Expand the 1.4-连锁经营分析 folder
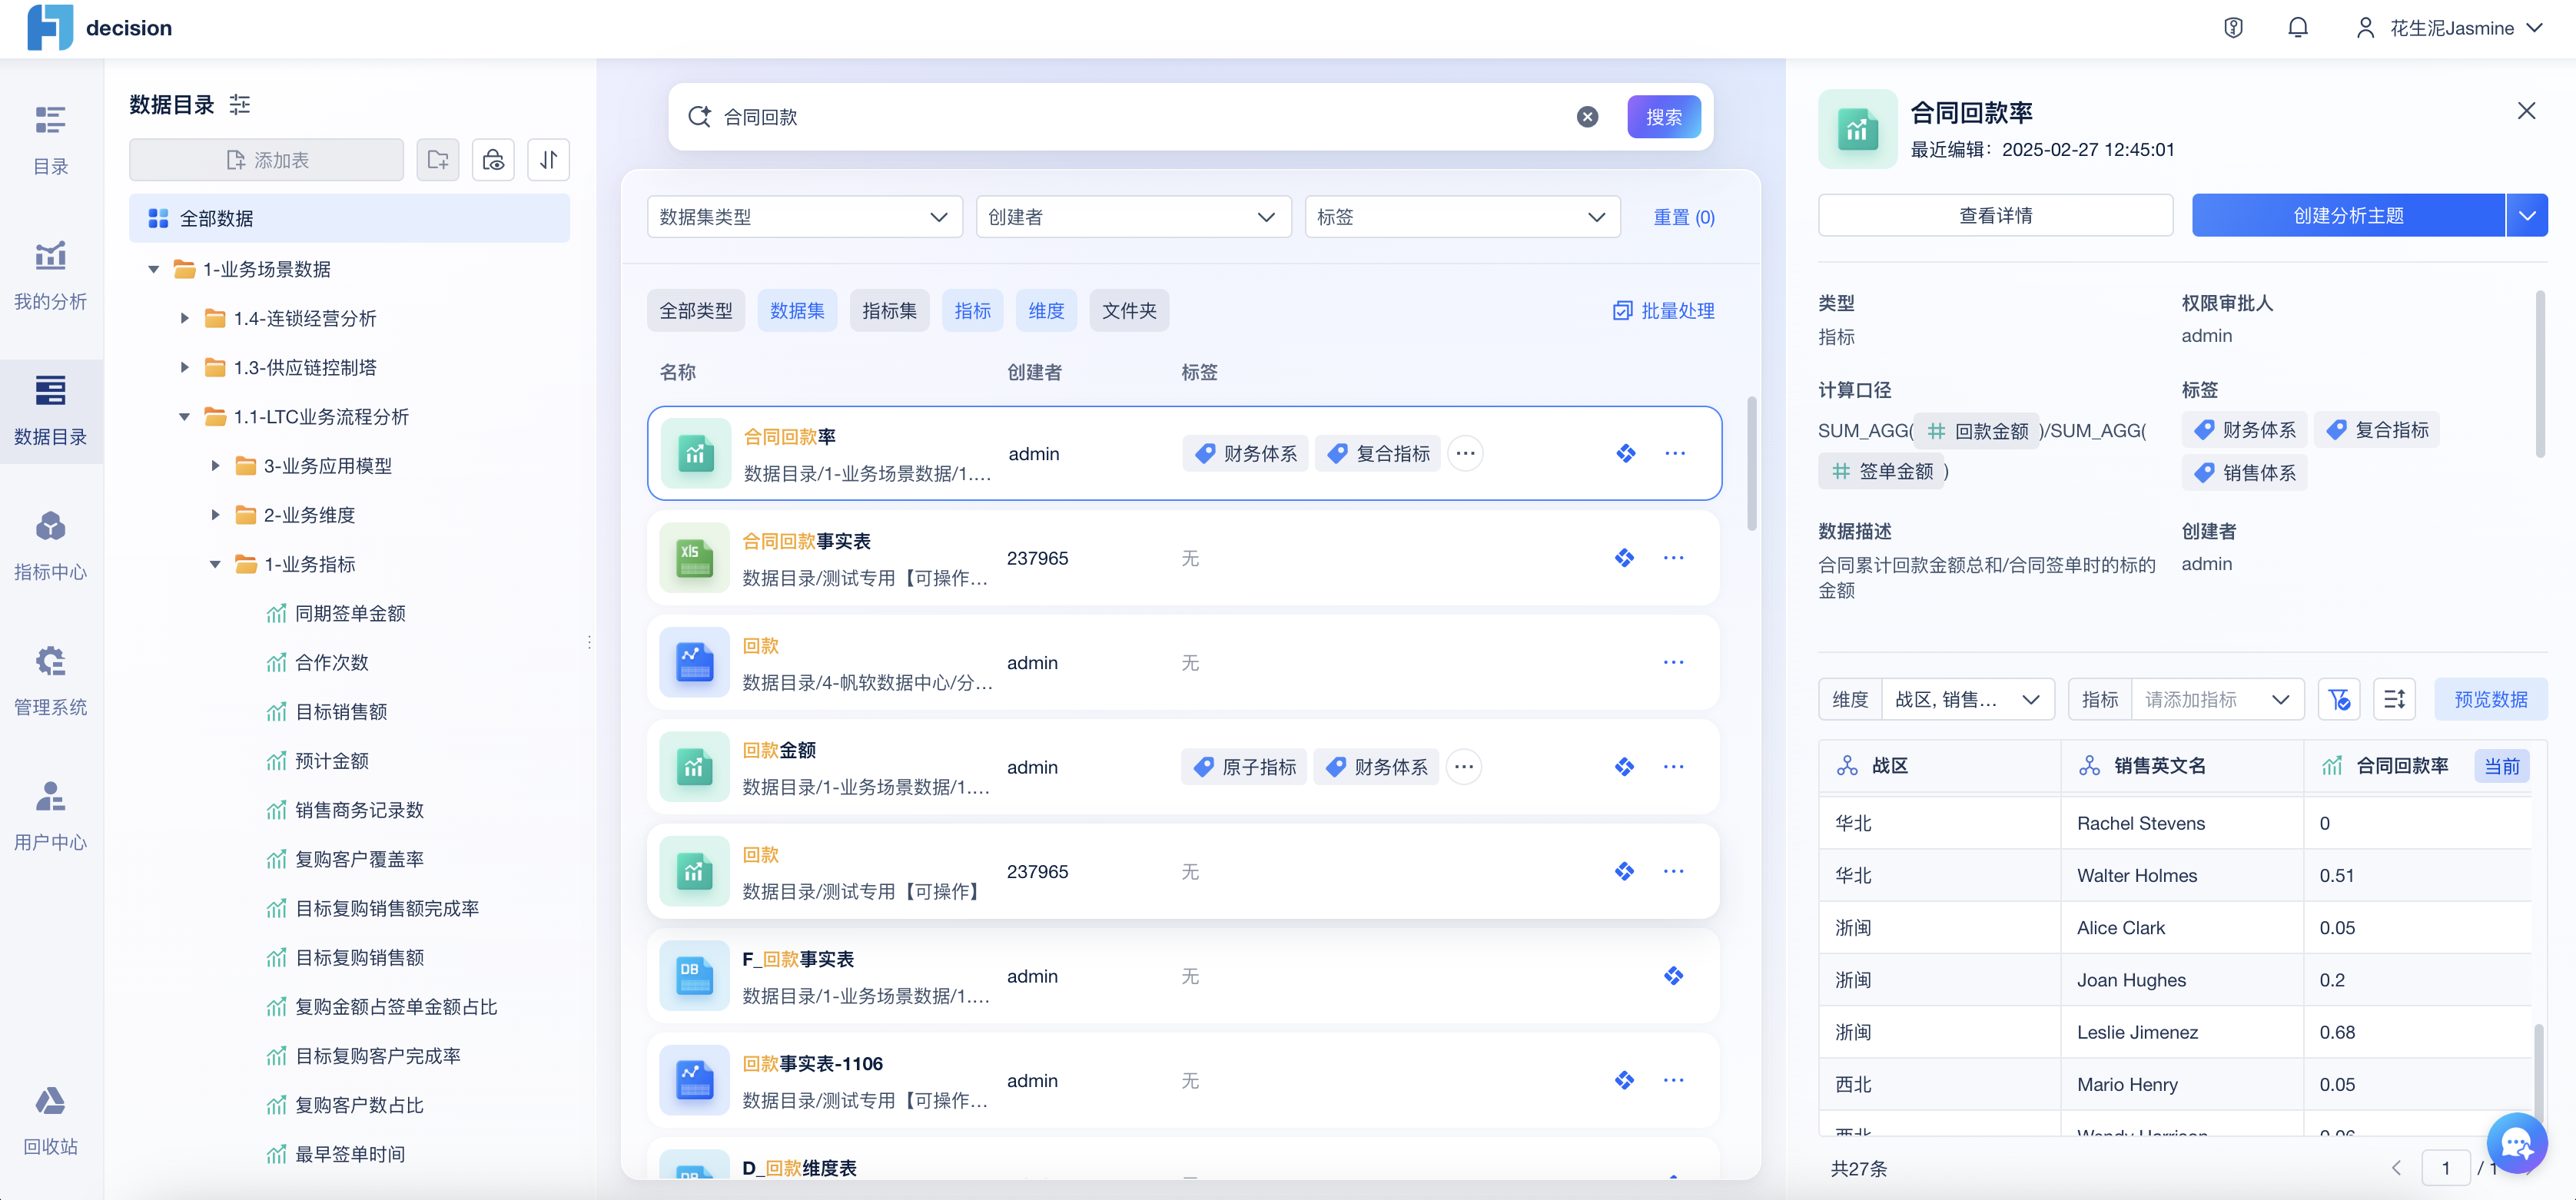This screenshot has height=1200, width=2576. [185, 318]
